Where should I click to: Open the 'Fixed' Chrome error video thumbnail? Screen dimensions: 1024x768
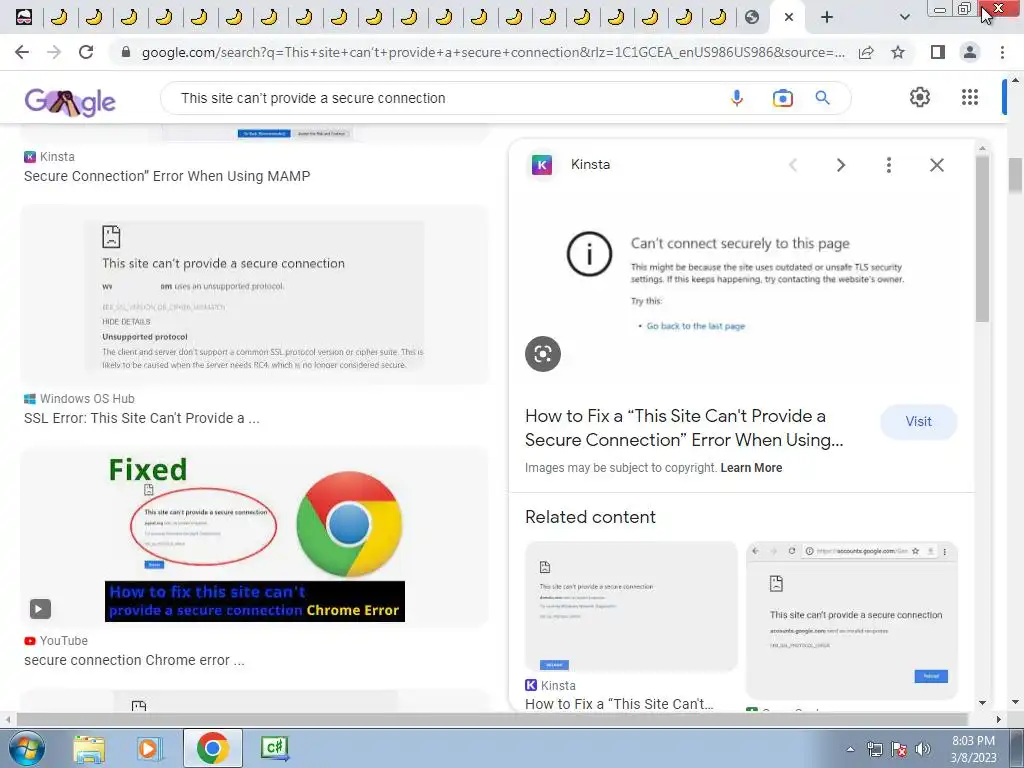pos(255,537)
